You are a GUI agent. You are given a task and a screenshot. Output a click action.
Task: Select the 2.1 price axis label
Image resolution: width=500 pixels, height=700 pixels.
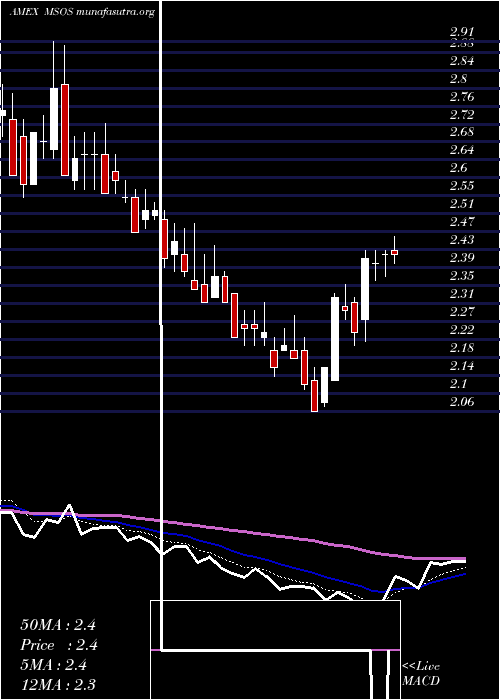tap(458, 384)
